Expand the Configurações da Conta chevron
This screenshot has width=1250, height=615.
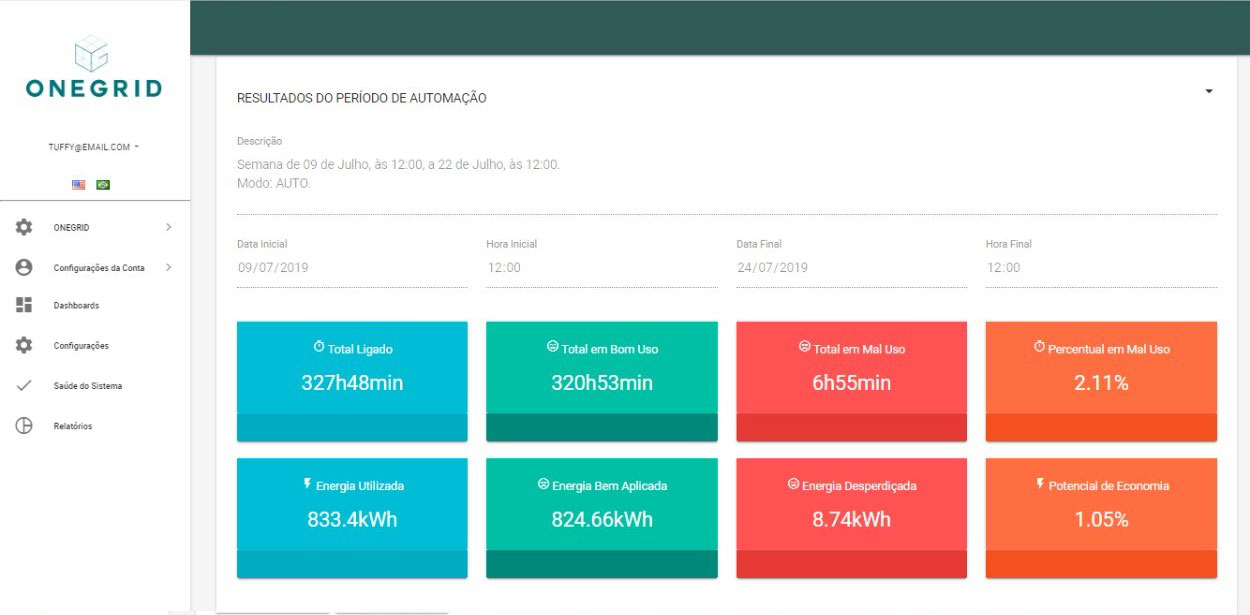[168, 267]
